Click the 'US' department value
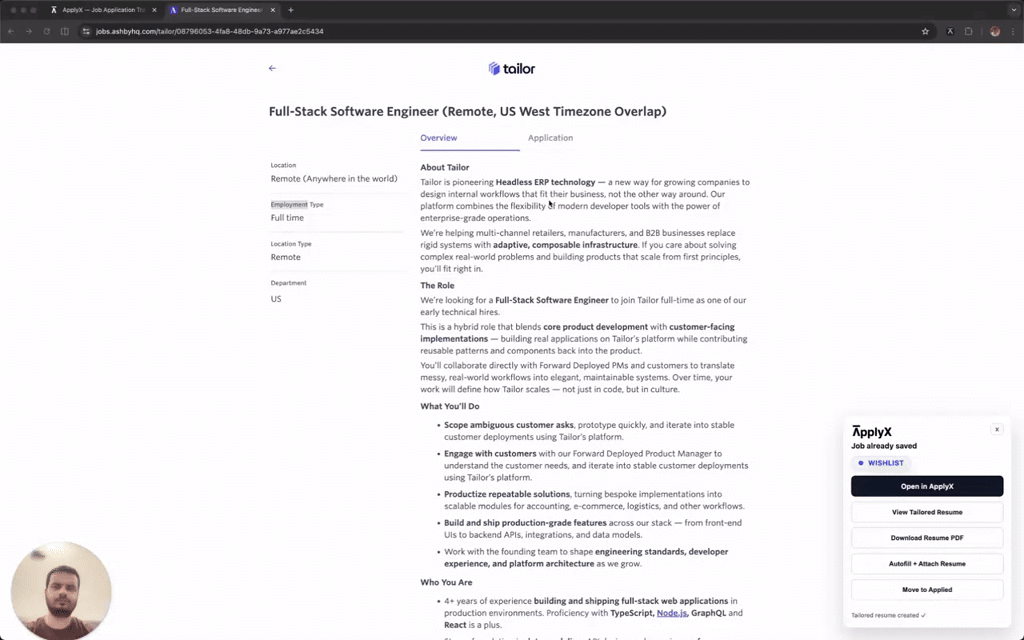 [276, 299]
